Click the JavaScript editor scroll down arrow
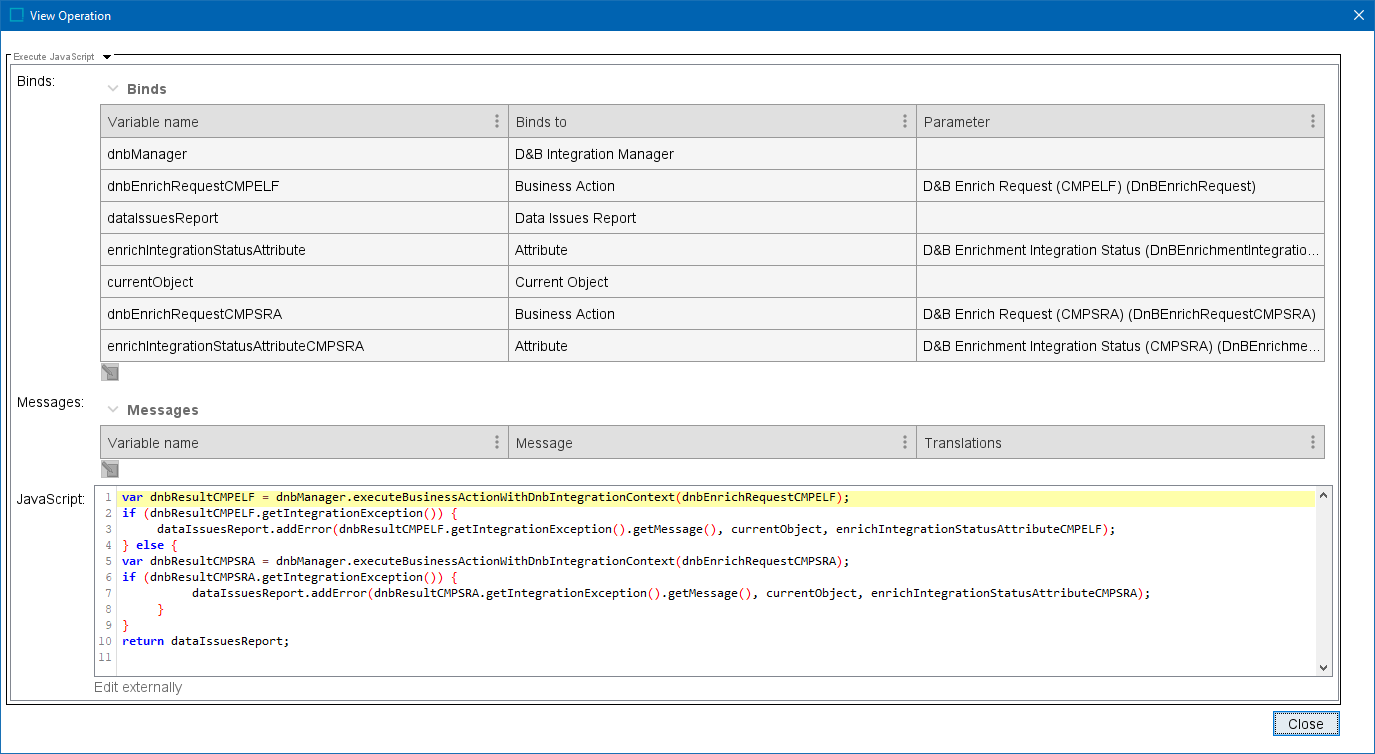 pos(1324,667)
